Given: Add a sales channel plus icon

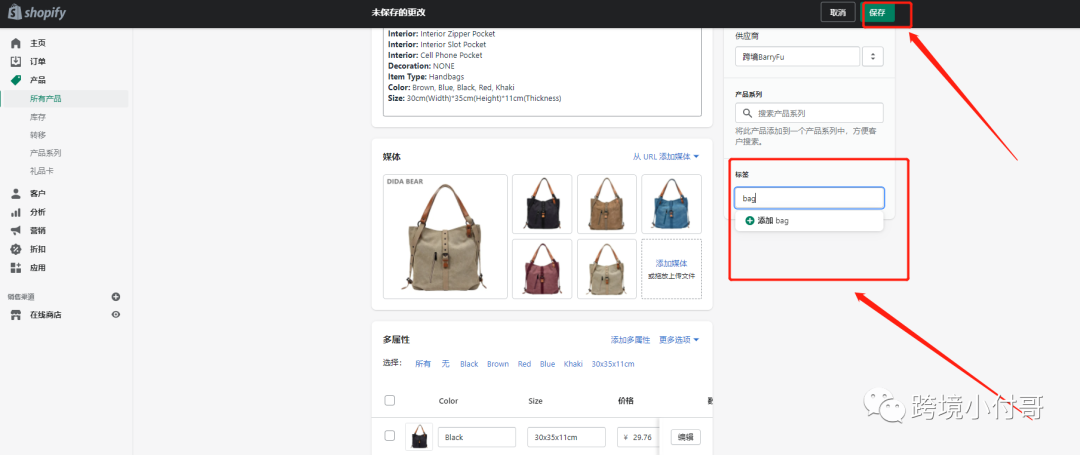Looking at the screenshot, I should 116,297.
